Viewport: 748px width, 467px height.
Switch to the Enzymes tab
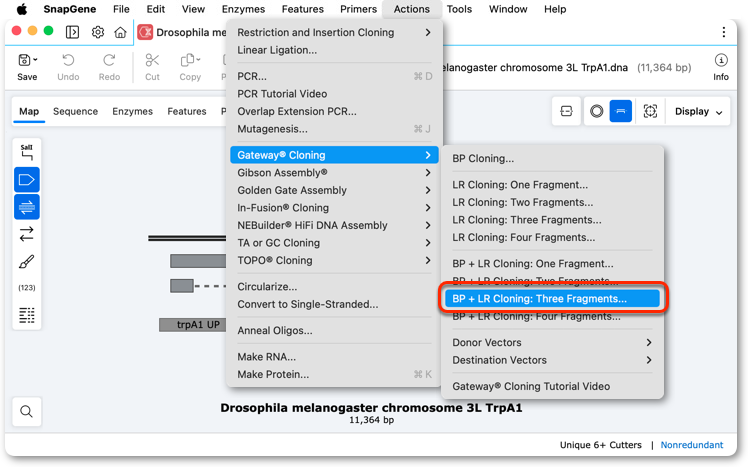pyautogui.click(x=133, y=111)
